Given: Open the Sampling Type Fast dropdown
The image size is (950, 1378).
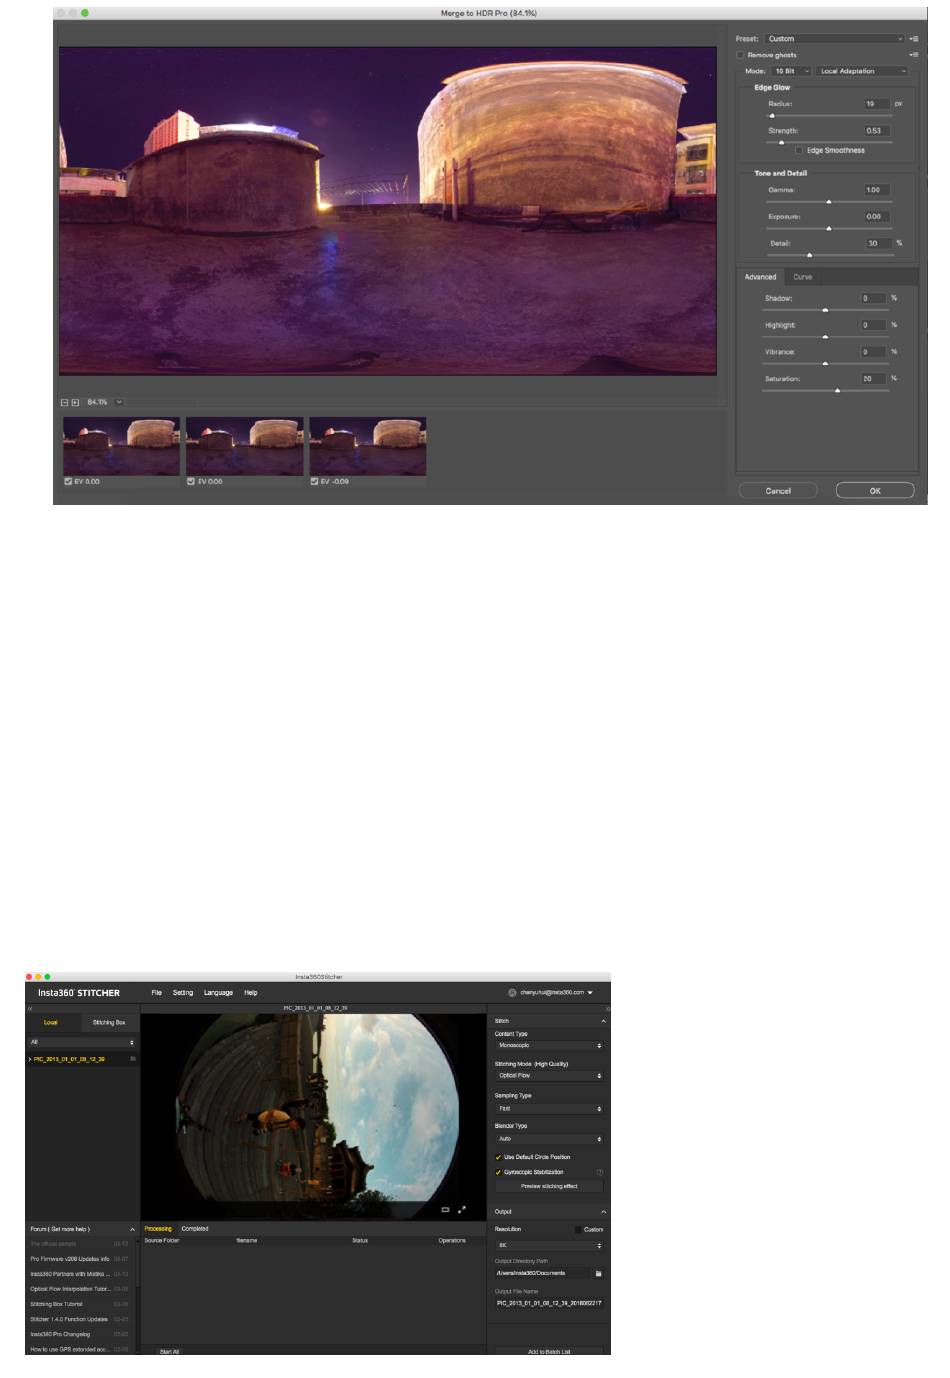Looking at the screenshot, I should click(549, 1109).
